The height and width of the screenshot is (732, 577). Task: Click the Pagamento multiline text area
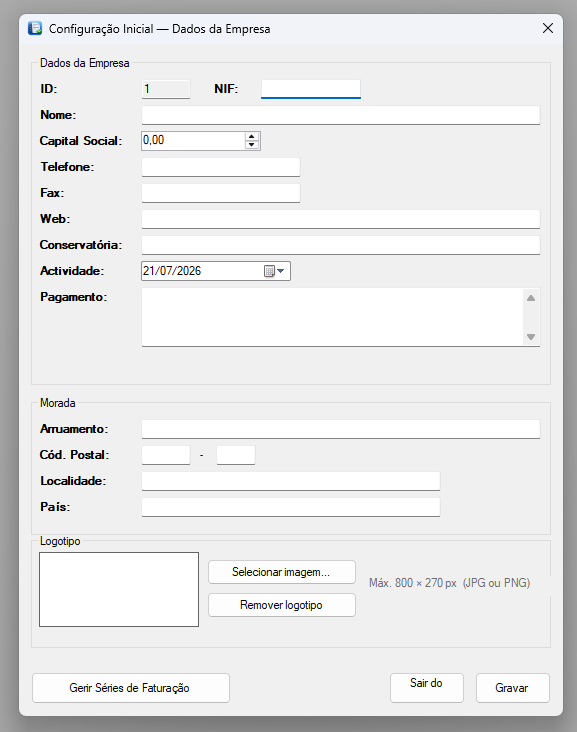tap(332, 317)
